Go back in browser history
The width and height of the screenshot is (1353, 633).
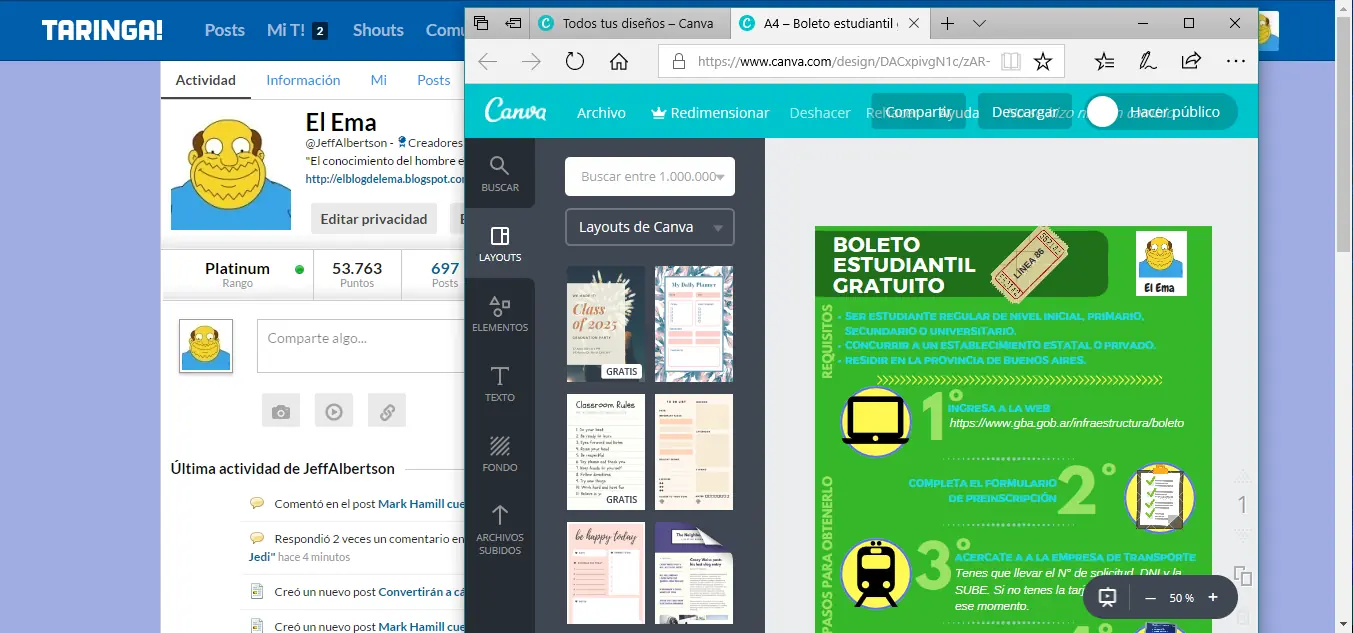487,62
